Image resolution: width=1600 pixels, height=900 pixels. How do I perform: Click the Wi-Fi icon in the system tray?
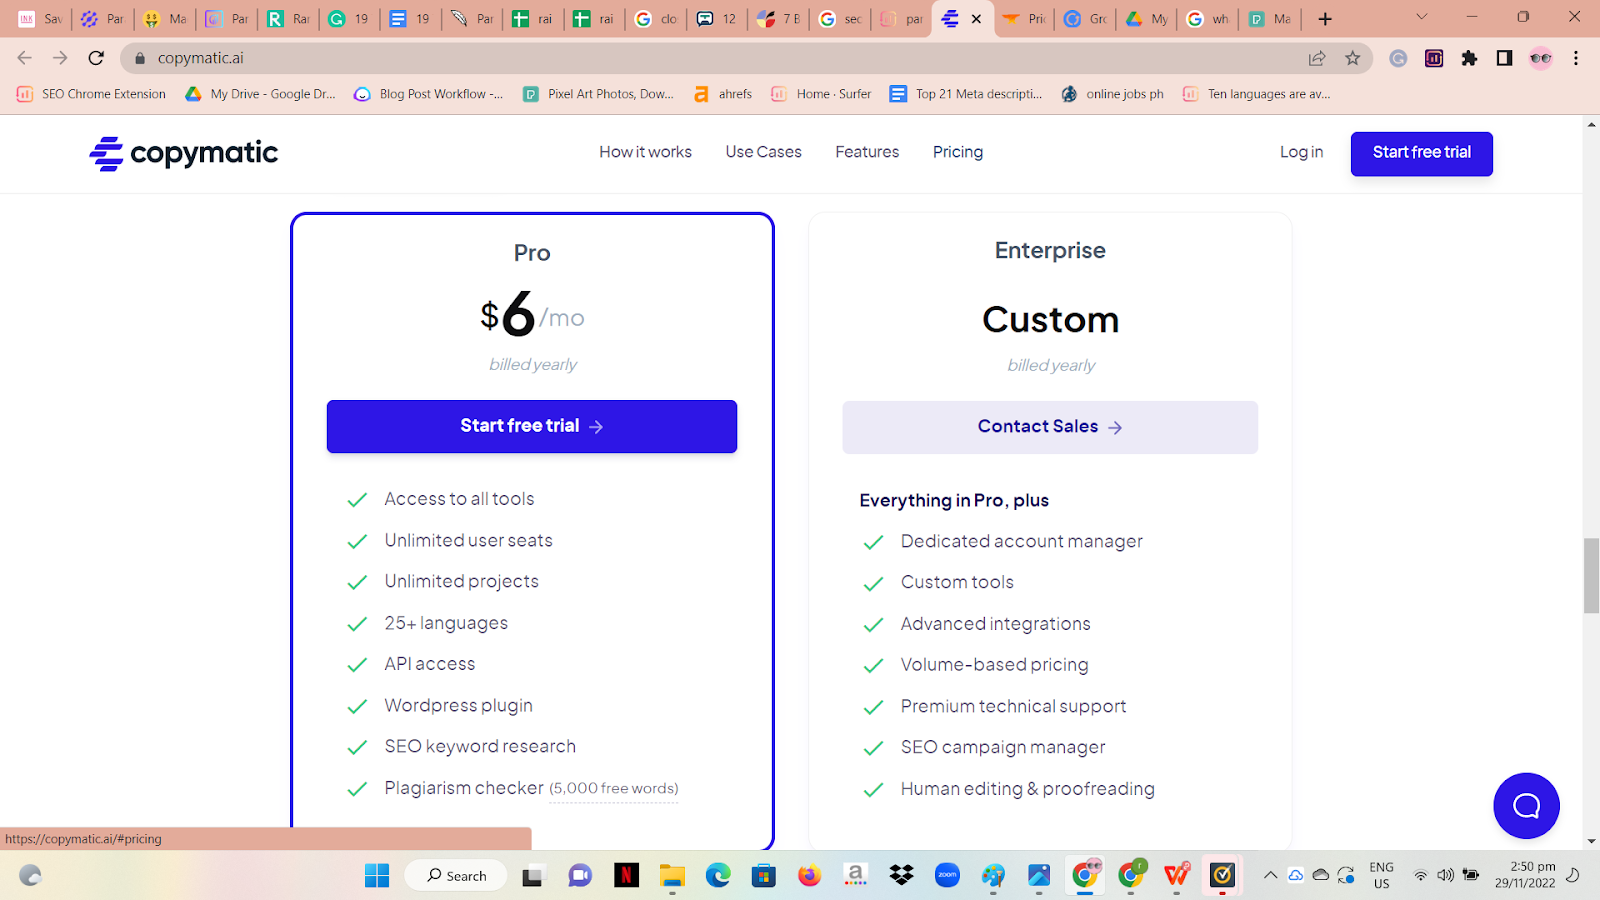pos(1420,875)
